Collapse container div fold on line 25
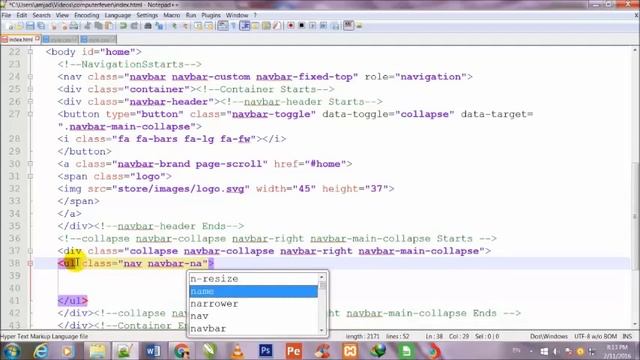The height and width of the screenshot is (360, 640). [x=30, y=89]
